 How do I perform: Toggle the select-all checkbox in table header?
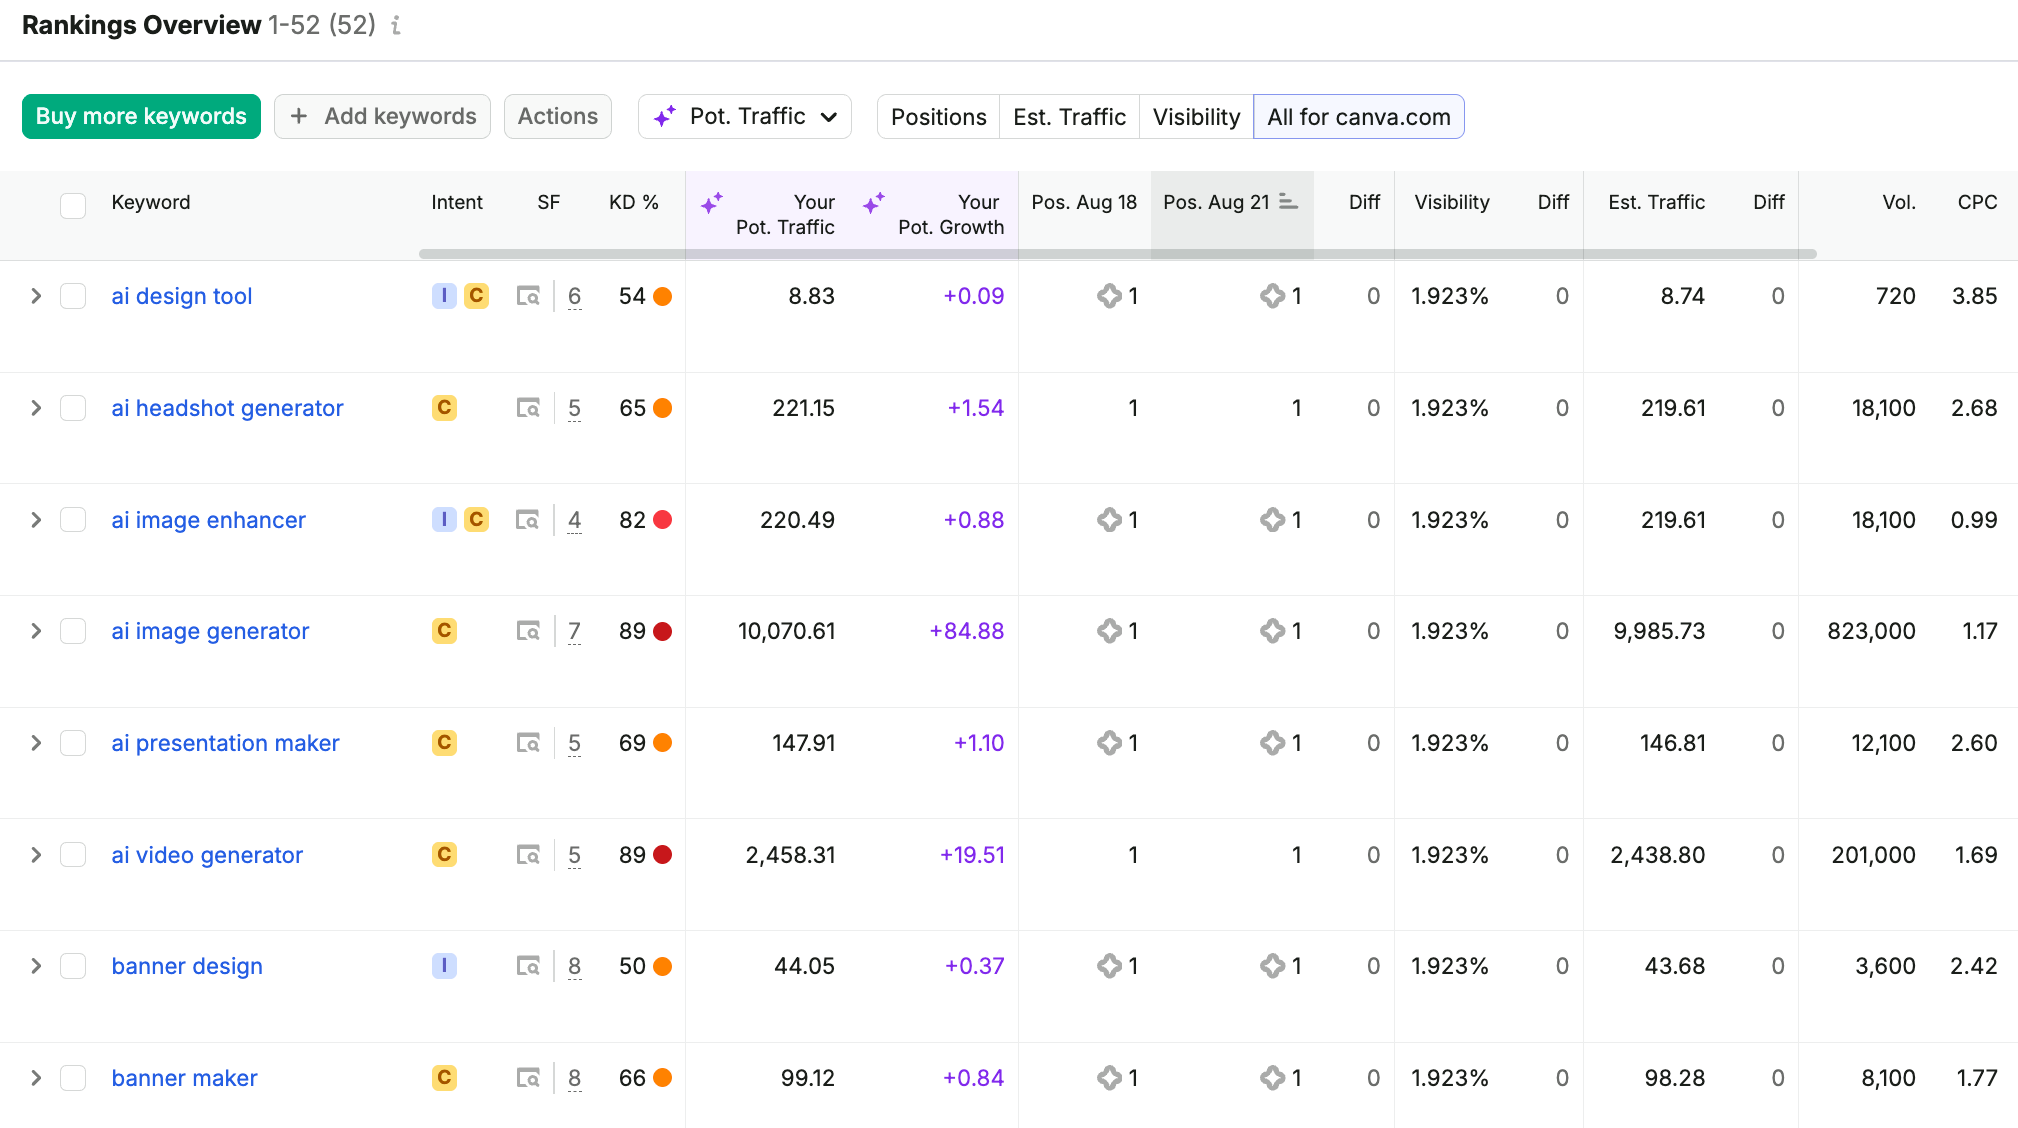(x=73, y=205)
